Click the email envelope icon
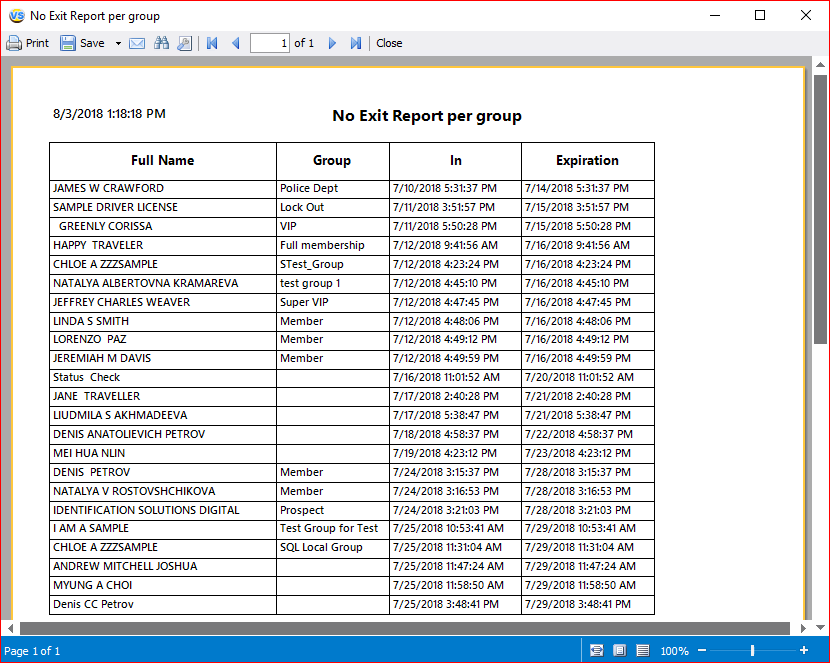The height and width of the screenshot is (663, 830). (137, 43)
